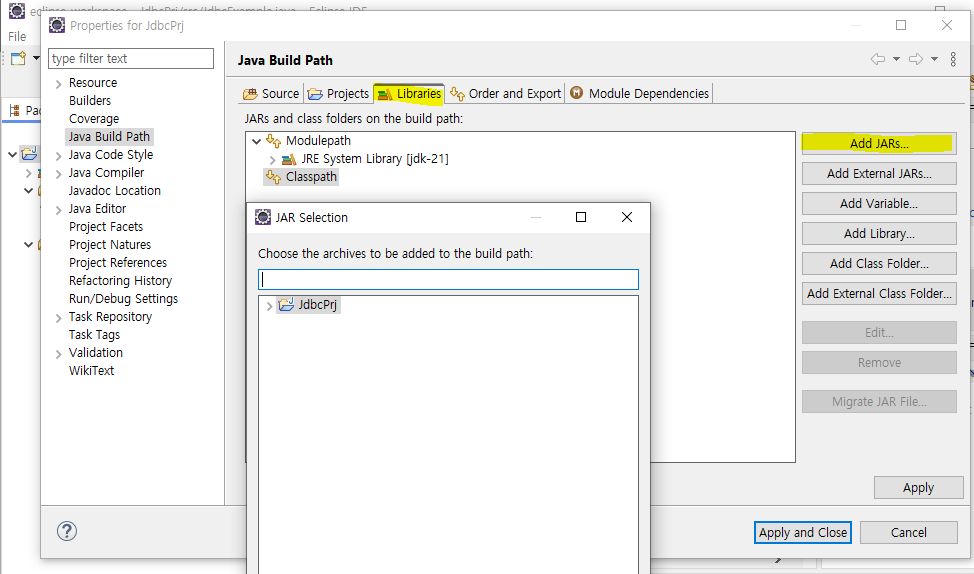Select Run/Debug Settings item
Screen dimensions: 974x574
(123, 299)
